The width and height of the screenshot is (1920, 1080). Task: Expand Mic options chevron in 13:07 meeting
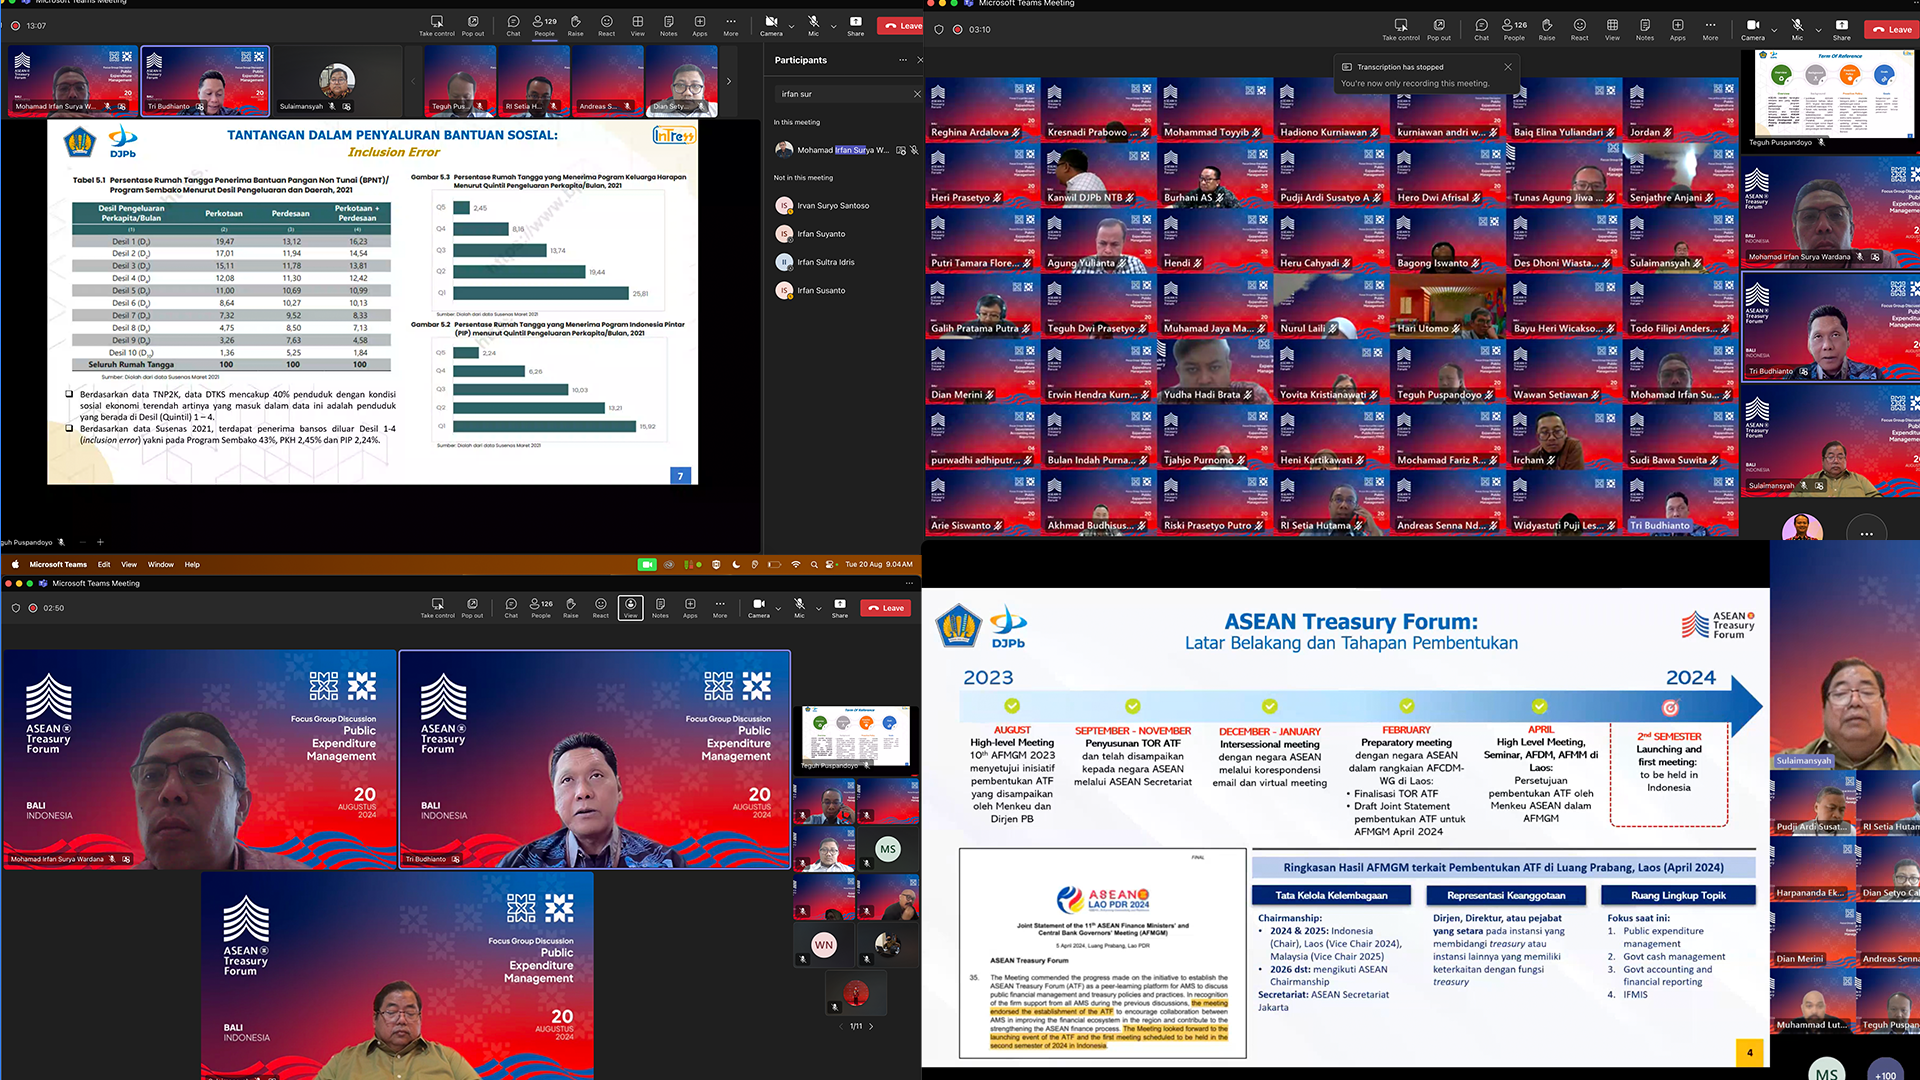click(833, 26)
